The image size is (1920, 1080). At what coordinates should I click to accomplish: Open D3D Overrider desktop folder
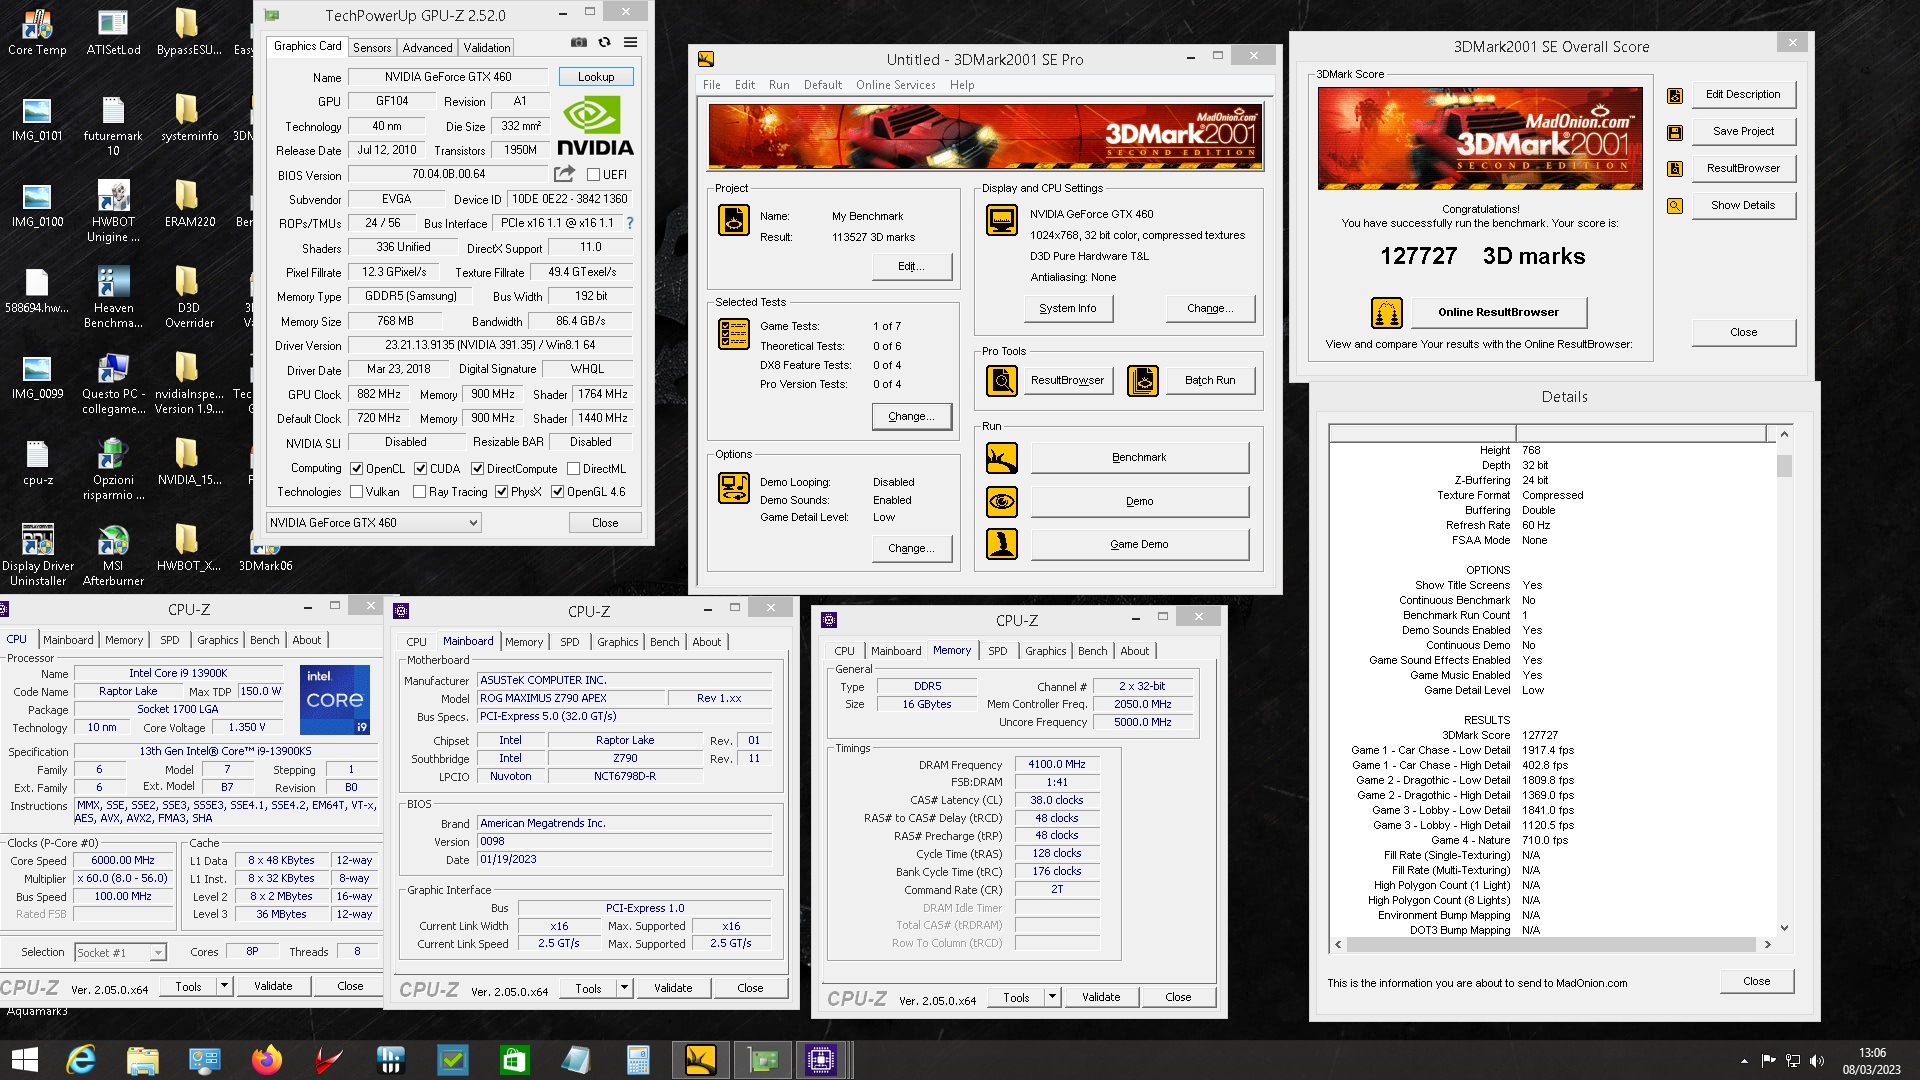point(189,297)
